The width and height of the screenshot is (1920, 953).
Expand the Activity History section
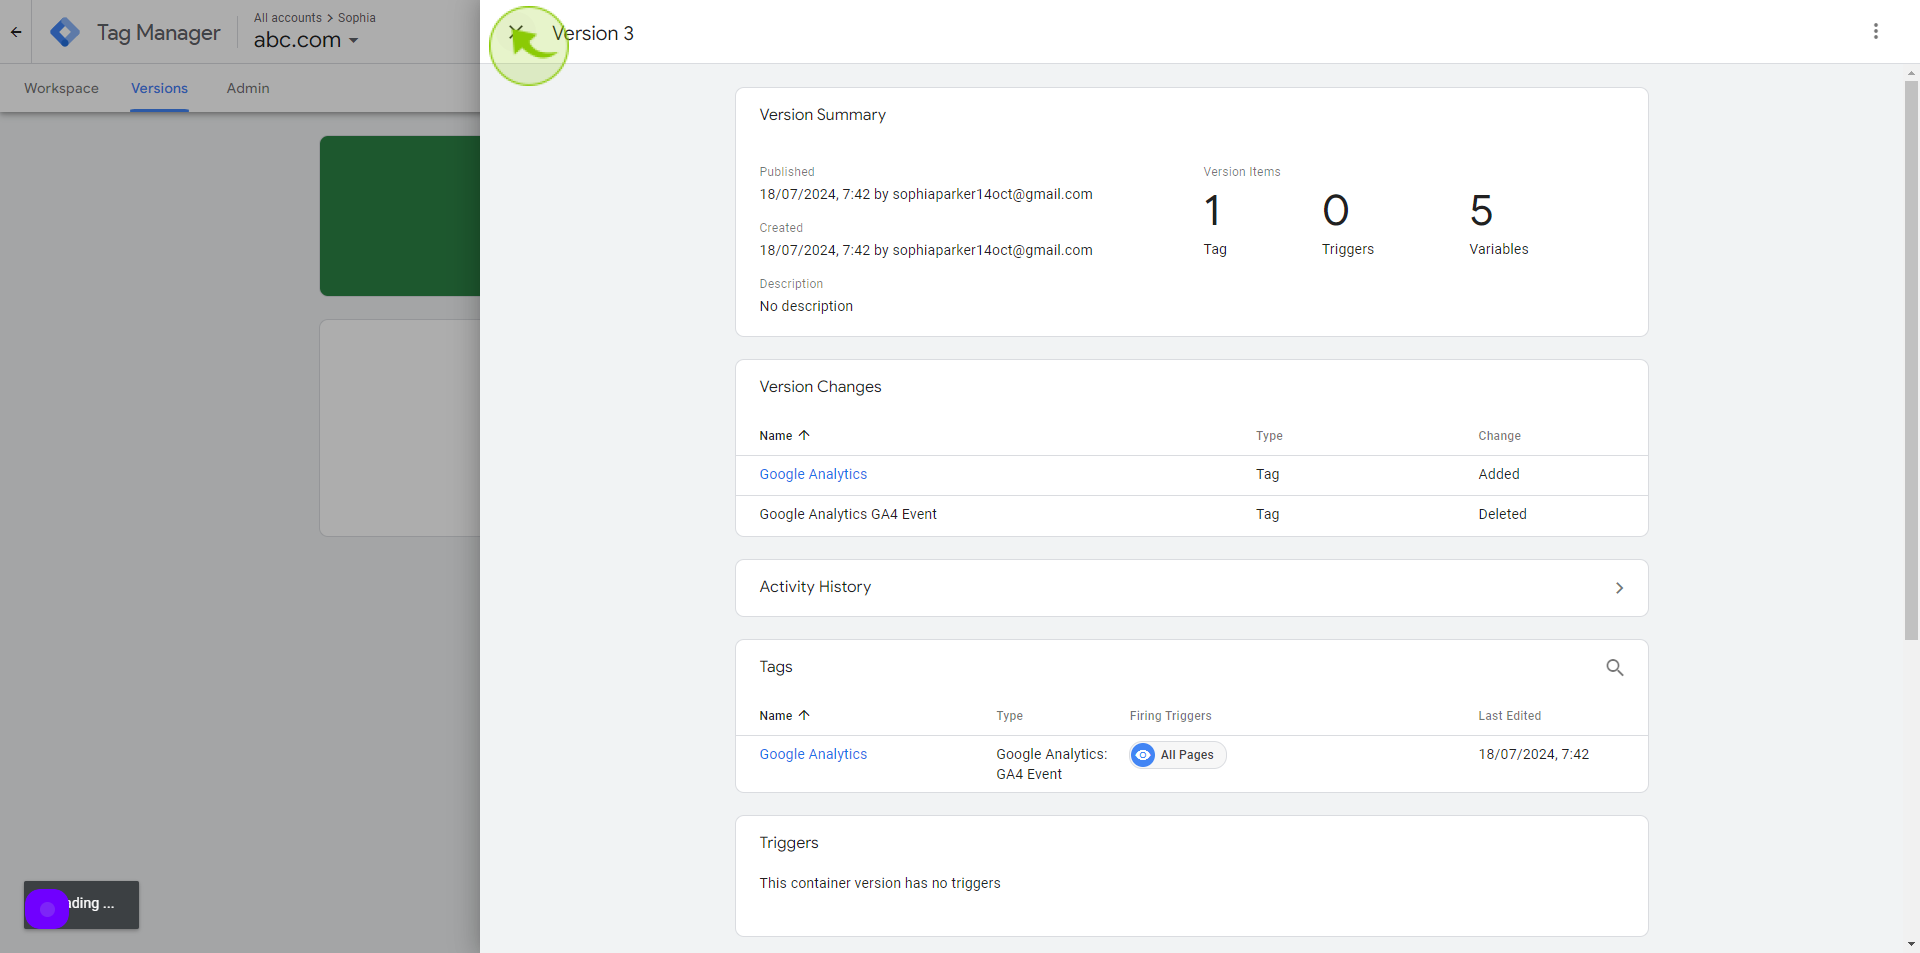[x=1191, y=588]
